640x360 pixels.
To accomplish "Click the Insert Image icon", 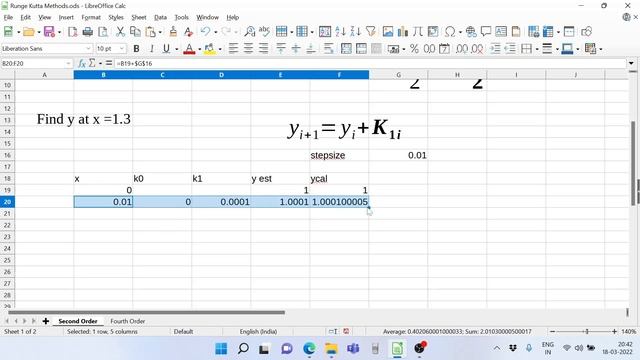I will pyautogui.click(x=388, y=31).
